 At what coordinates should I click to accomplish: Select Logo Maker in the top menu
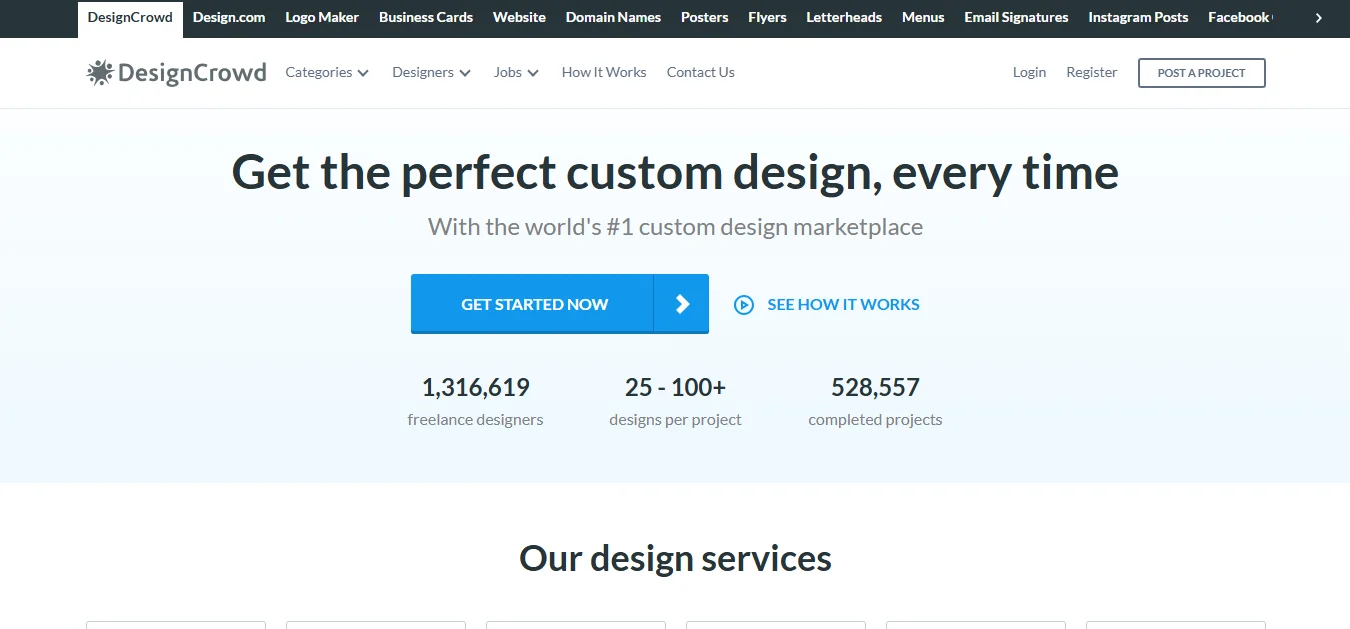(x=321, y=17)
